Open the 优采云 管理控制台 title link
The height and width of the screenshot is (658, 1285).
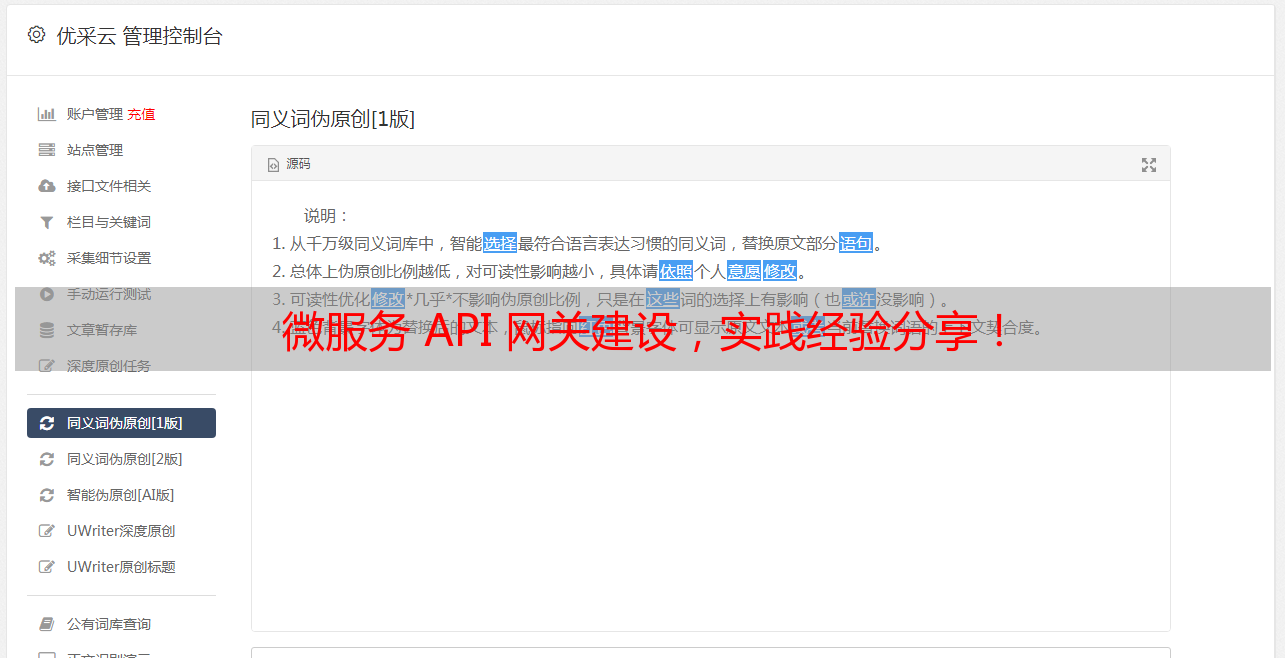tap(139, 36)
